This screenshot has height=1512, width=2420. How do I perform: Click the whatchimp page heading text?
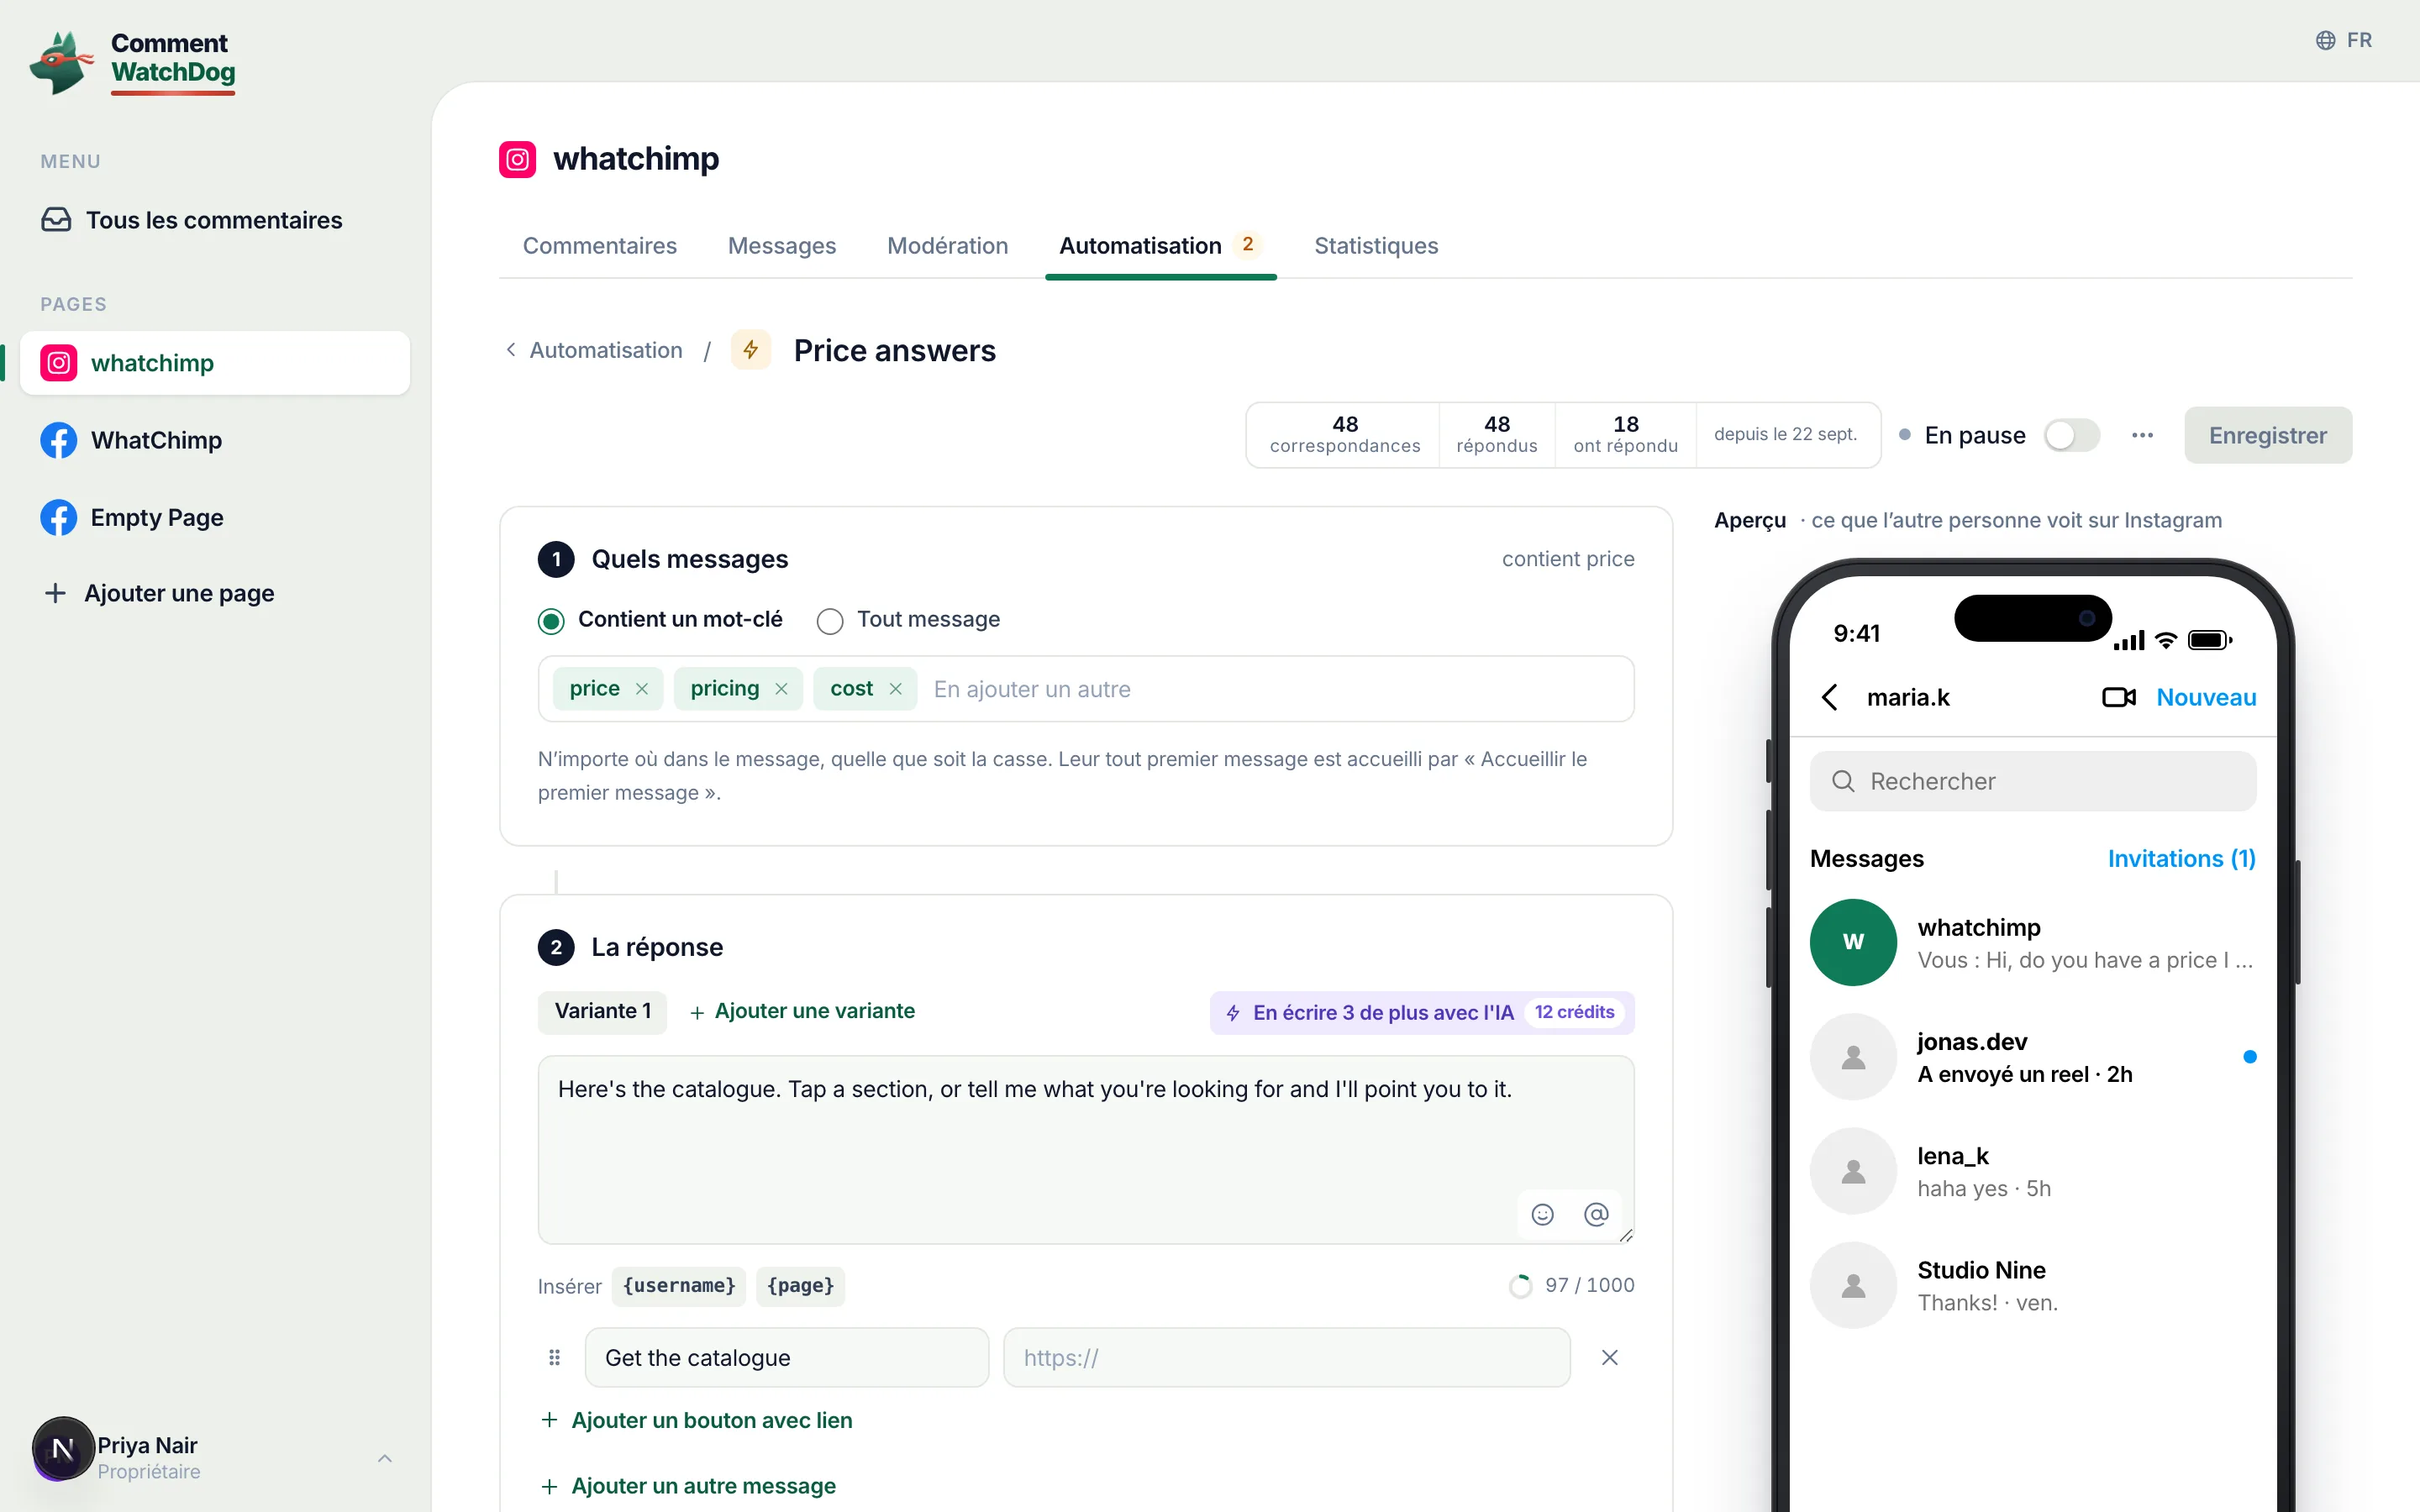(636, 159)
